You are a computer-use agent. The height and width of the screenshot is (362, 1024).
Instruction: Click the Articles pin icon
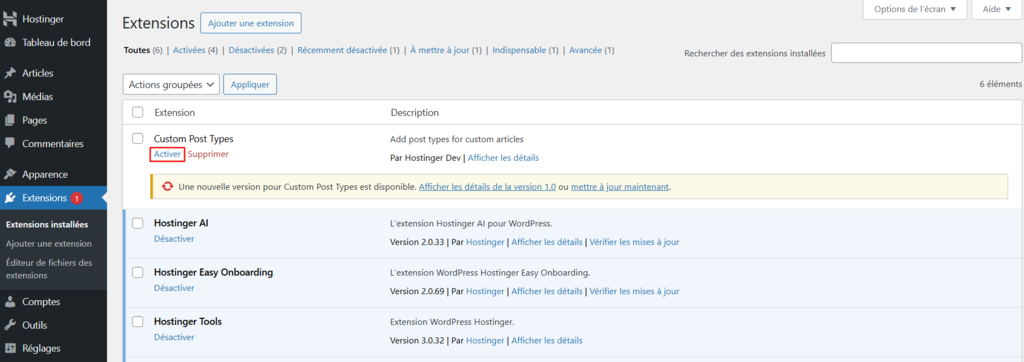tap(10, 73)
